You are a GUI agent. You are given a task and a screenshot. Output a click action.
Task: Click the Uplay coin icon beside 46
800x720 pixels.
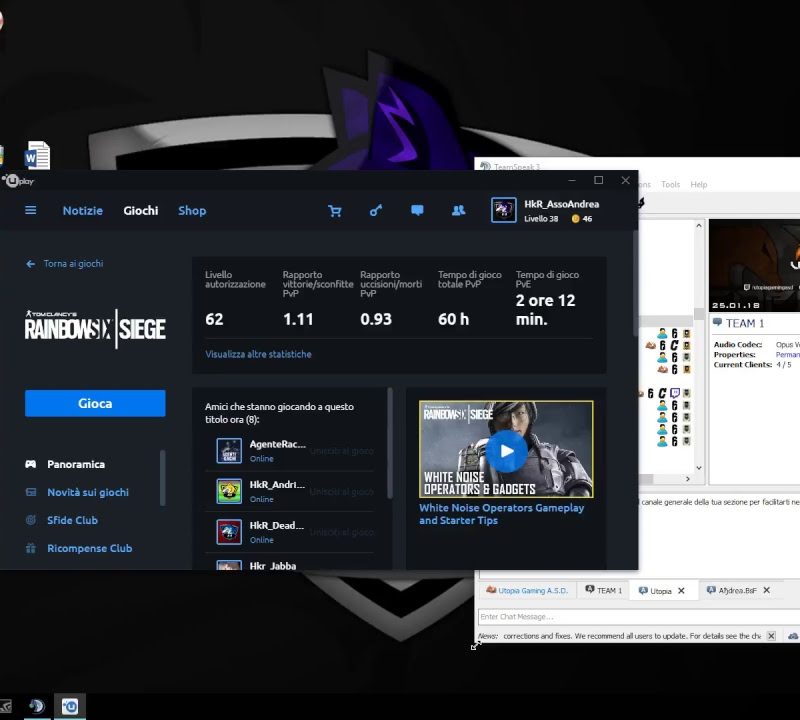(576, 219)
